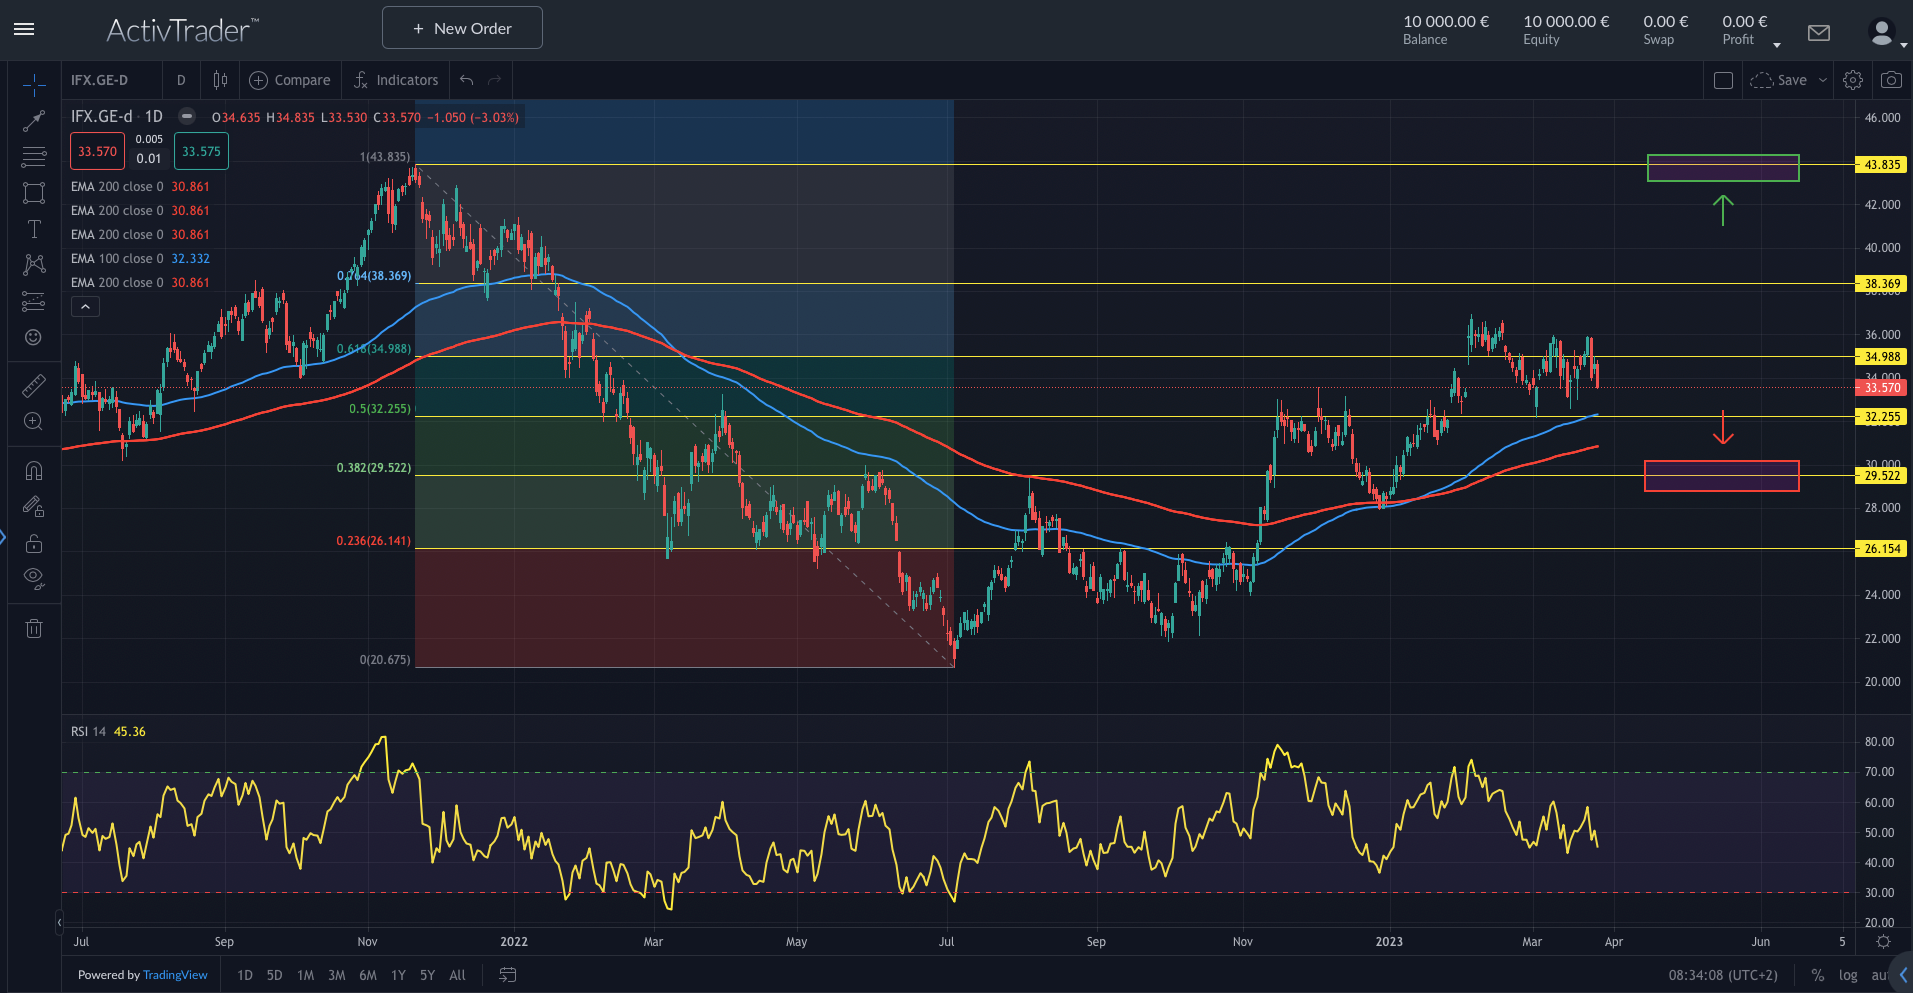Toggle magnet mode for drawings
The width and height of the screenshot is (1913, 993).
34,471
